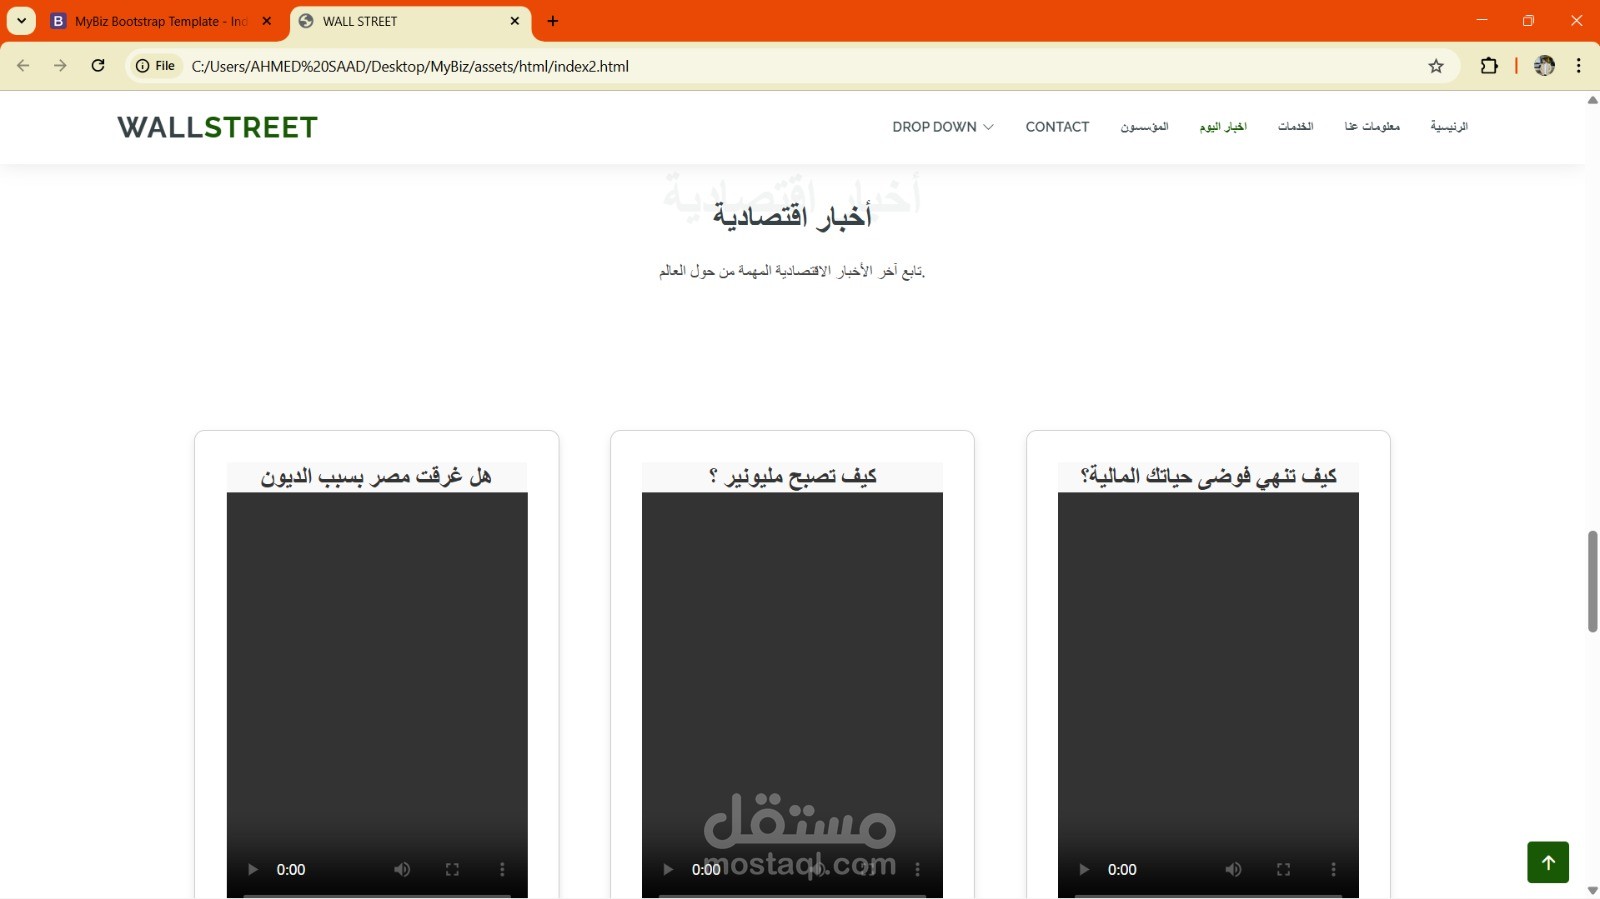The height and width of the screenshot is (899, 1600).
Task: Play the video titled كيف تصبح مليونير
Action: click(x=668, y=870)
